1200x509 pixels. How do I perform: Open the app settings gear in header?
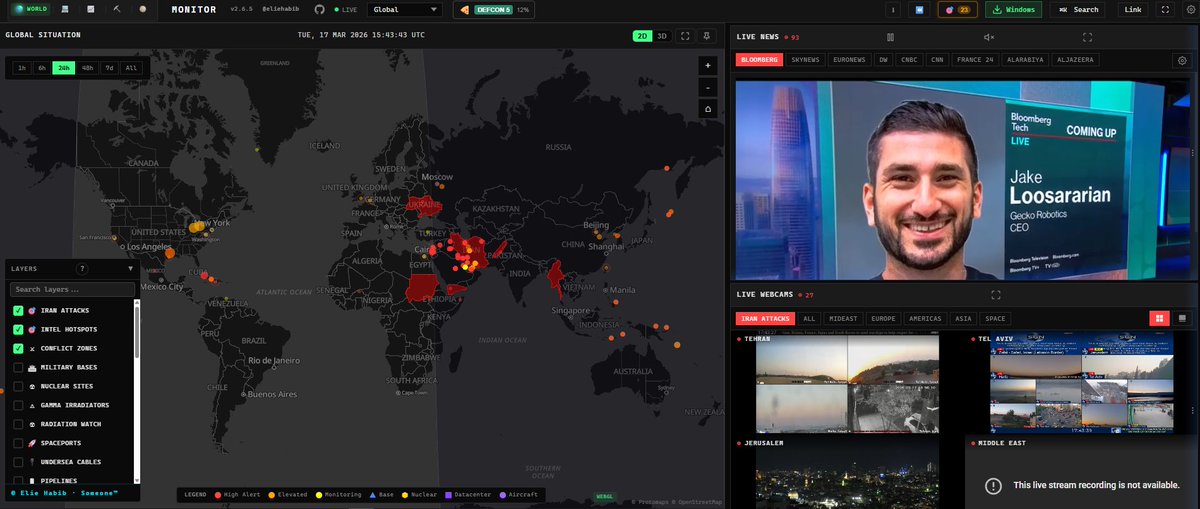[x=1190, y=9]
